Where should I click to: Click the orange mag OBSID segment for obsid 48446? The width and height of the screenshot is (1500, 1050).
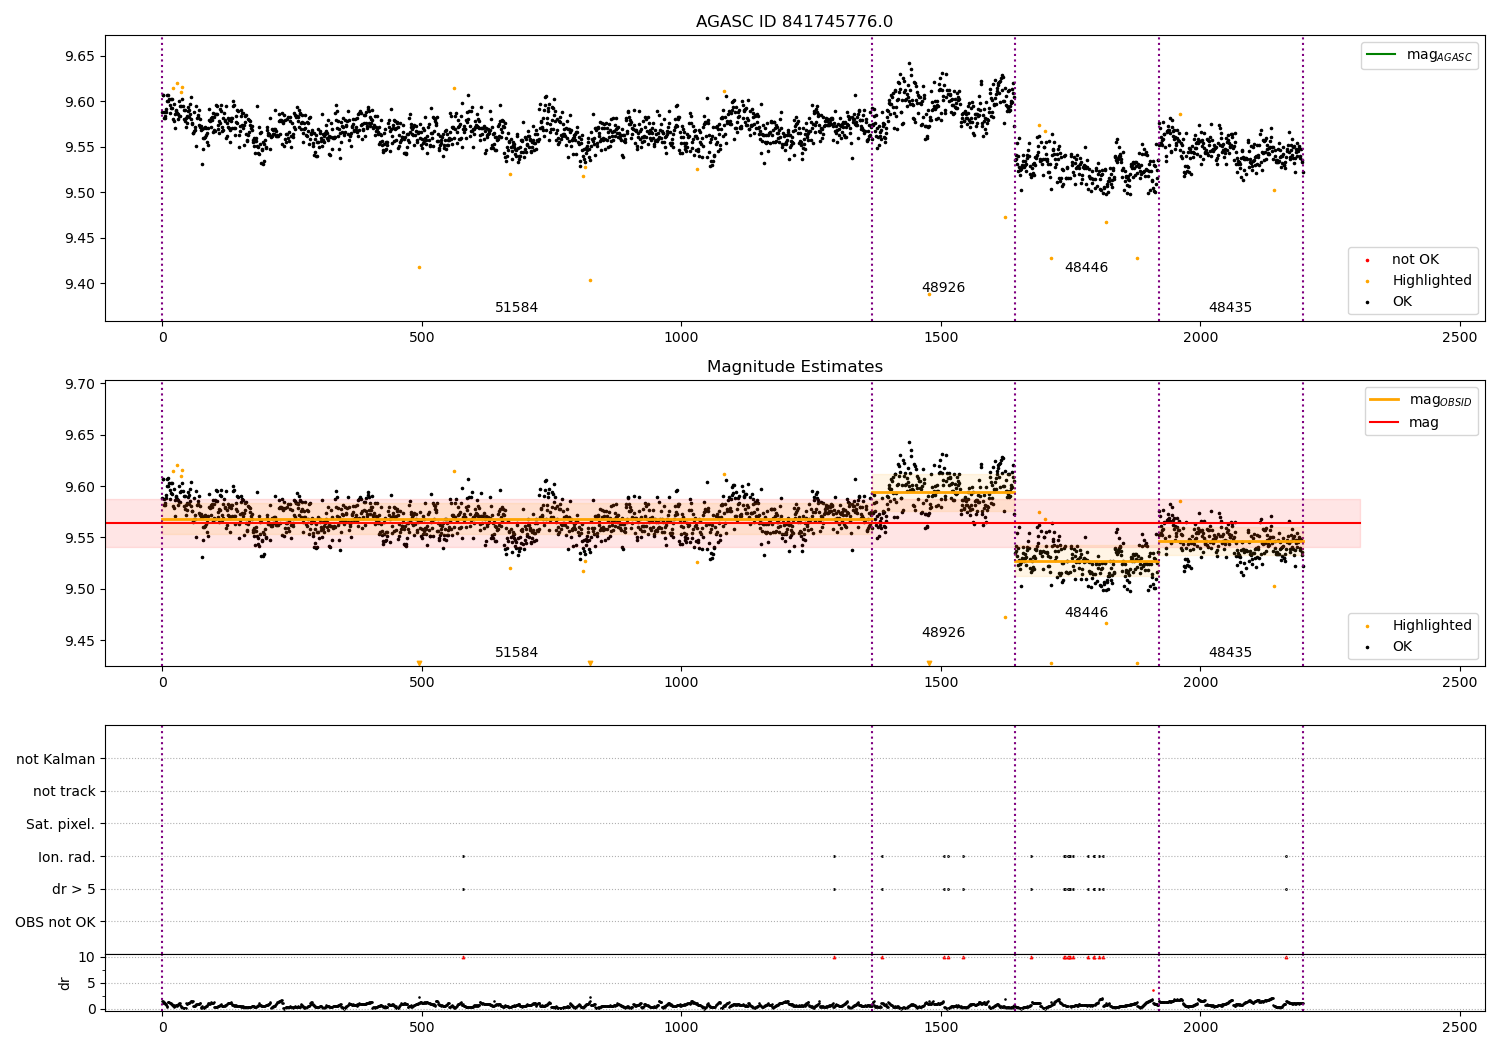[x=1086, y=562]
